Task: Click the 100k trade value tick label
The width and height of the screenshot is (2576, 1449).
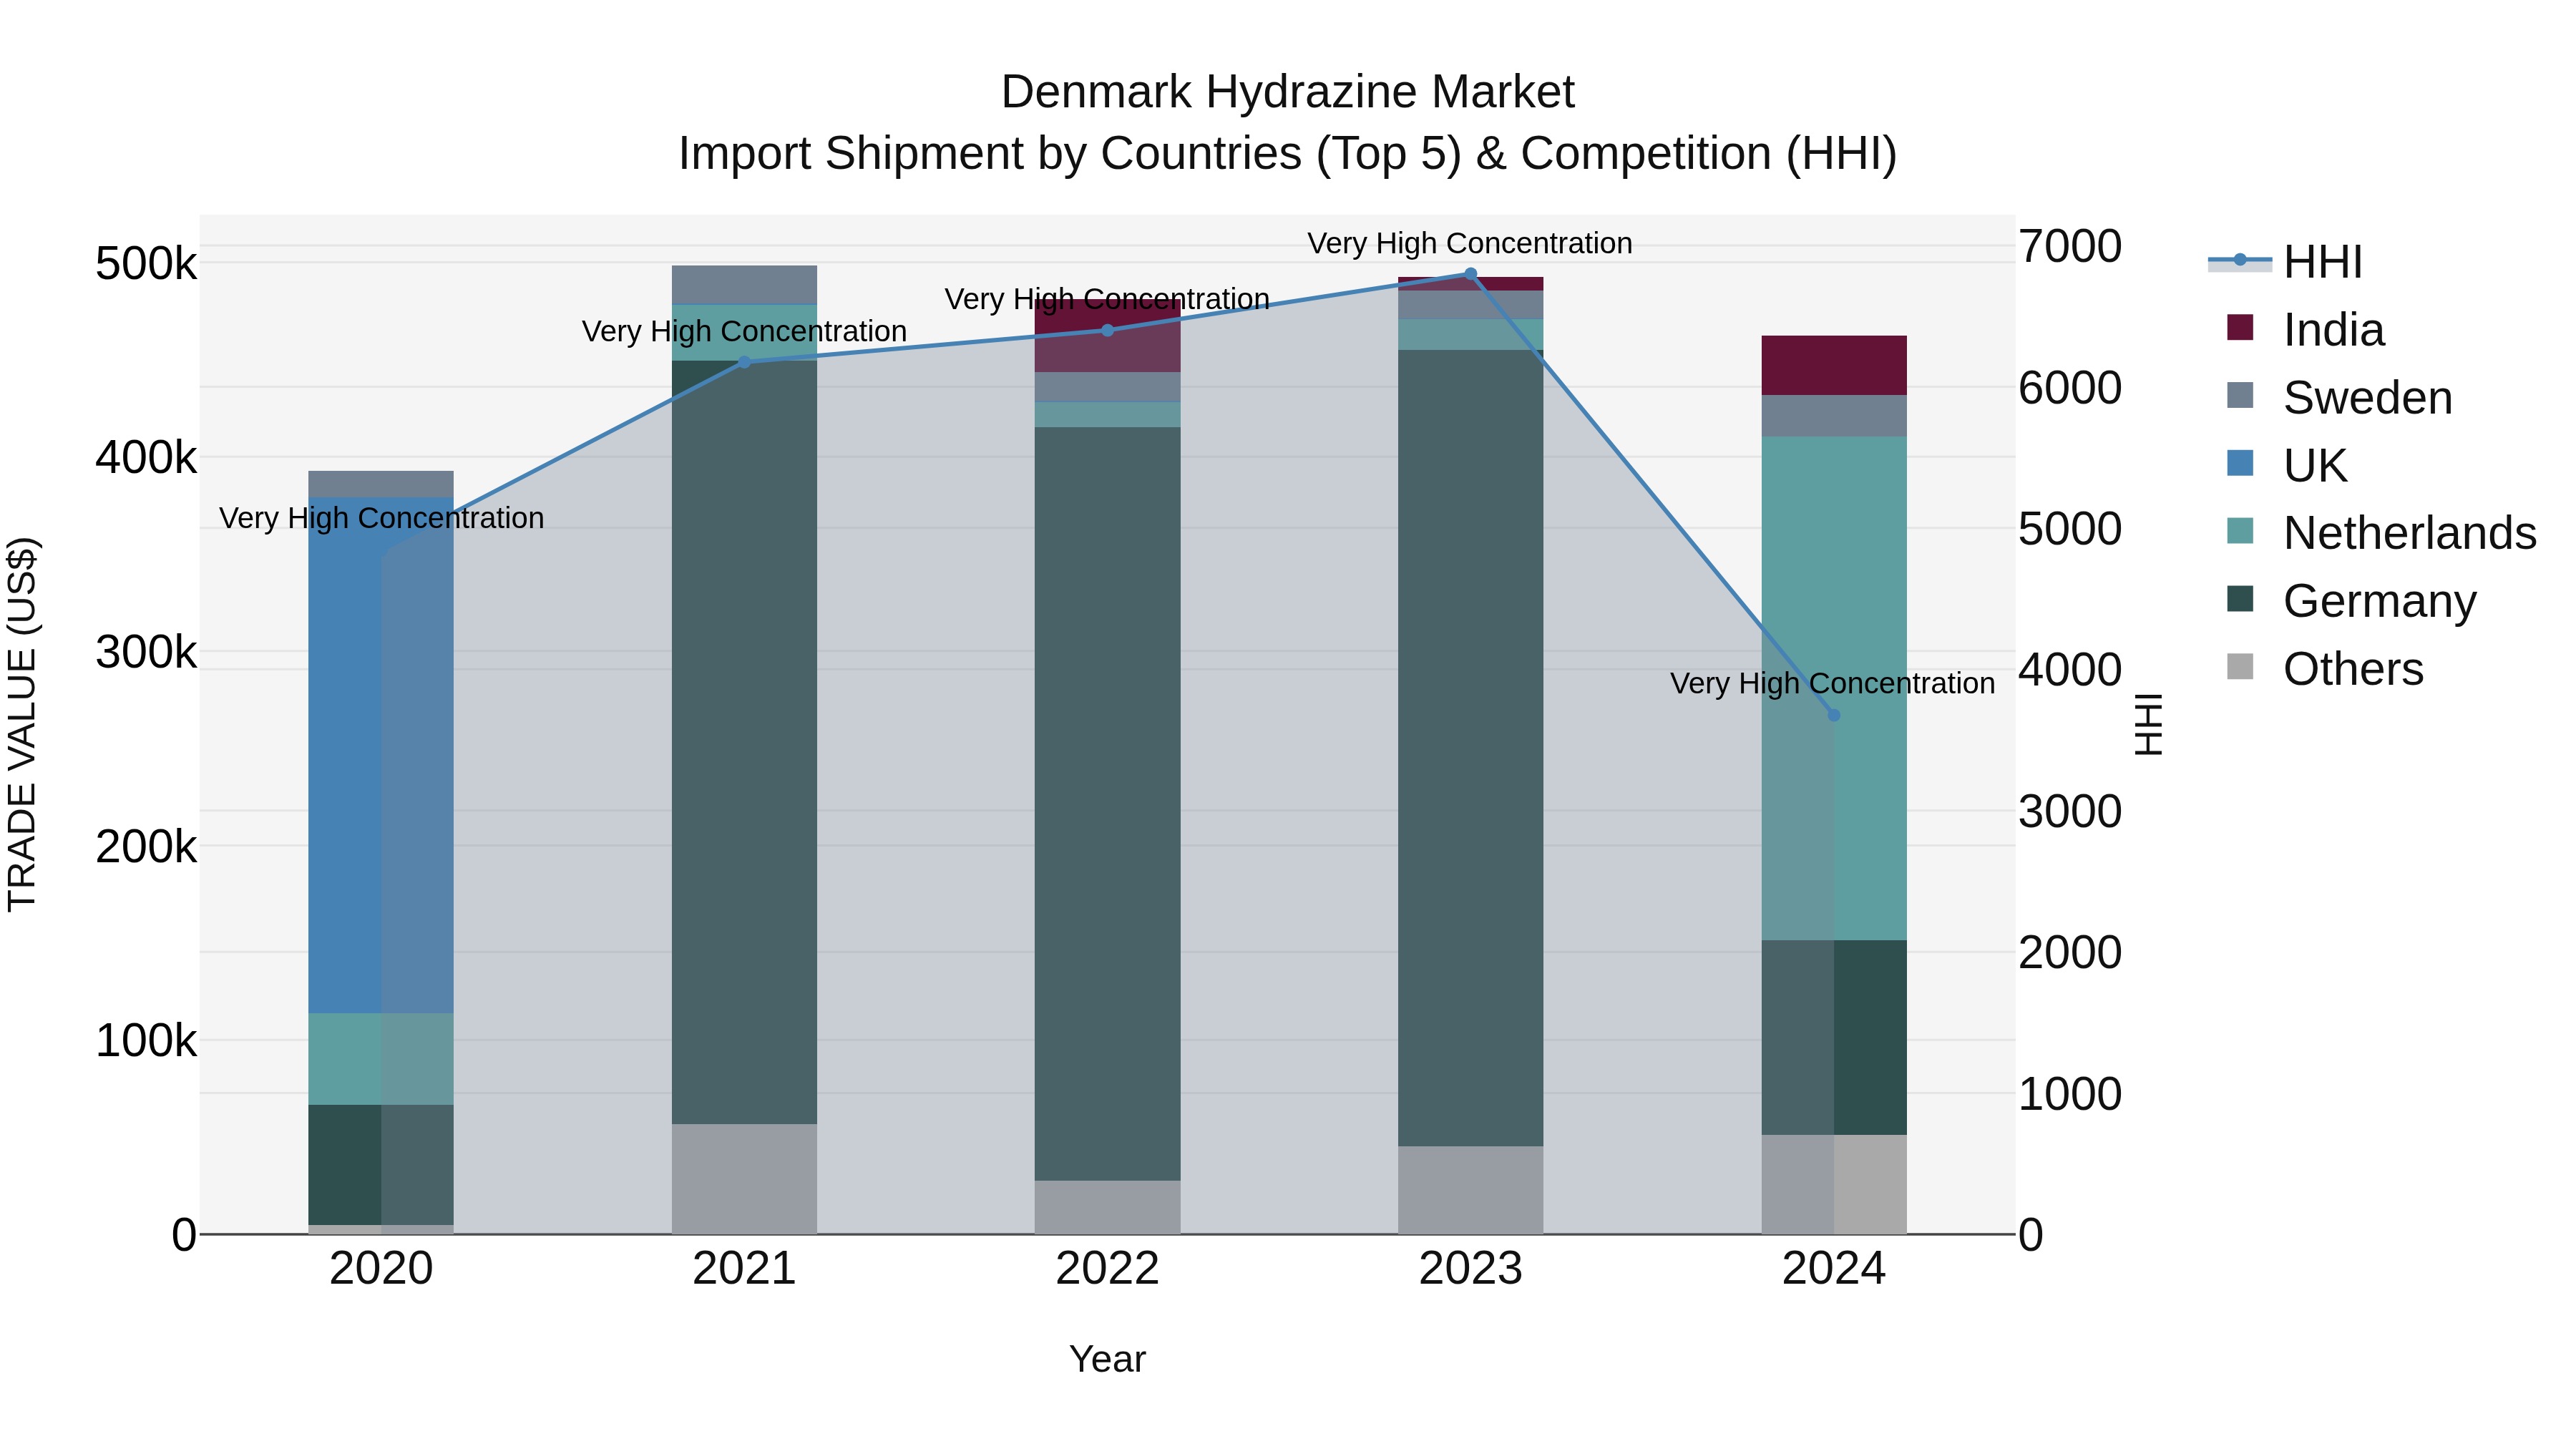Action: (x=146, y=1041)
